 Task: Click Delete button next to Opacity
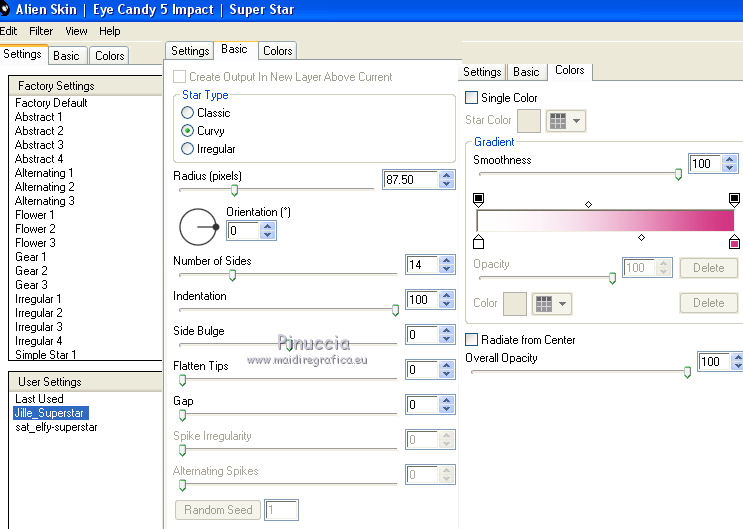tap(708, 268)
